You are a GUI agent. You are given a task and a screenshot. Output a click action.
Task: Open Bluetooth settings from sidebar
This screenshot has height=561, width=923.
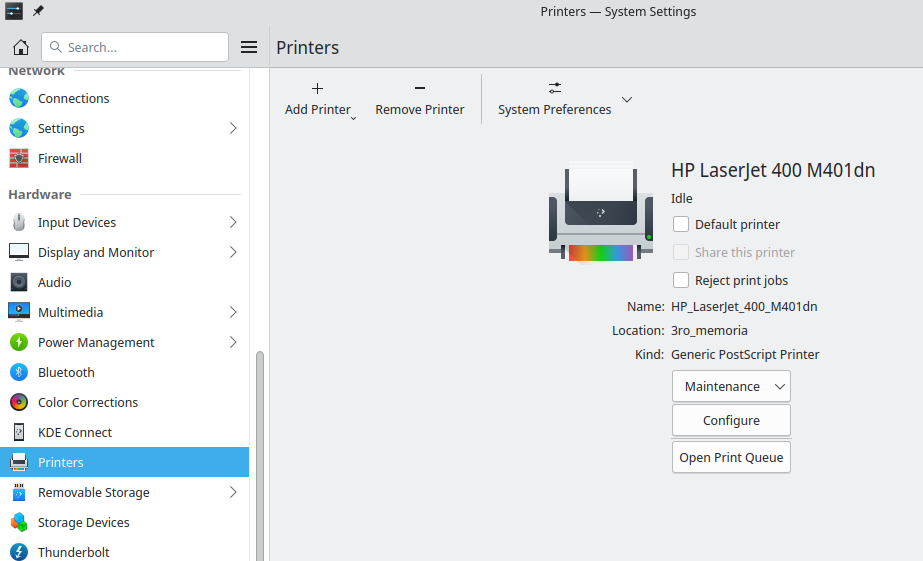[66, 372]
